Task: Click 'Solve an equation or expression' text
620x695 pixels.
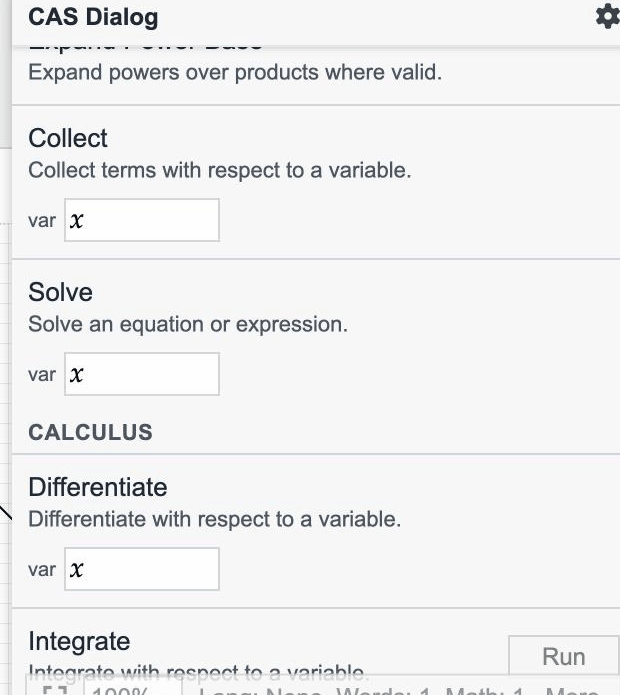Action: click(188, 324)
